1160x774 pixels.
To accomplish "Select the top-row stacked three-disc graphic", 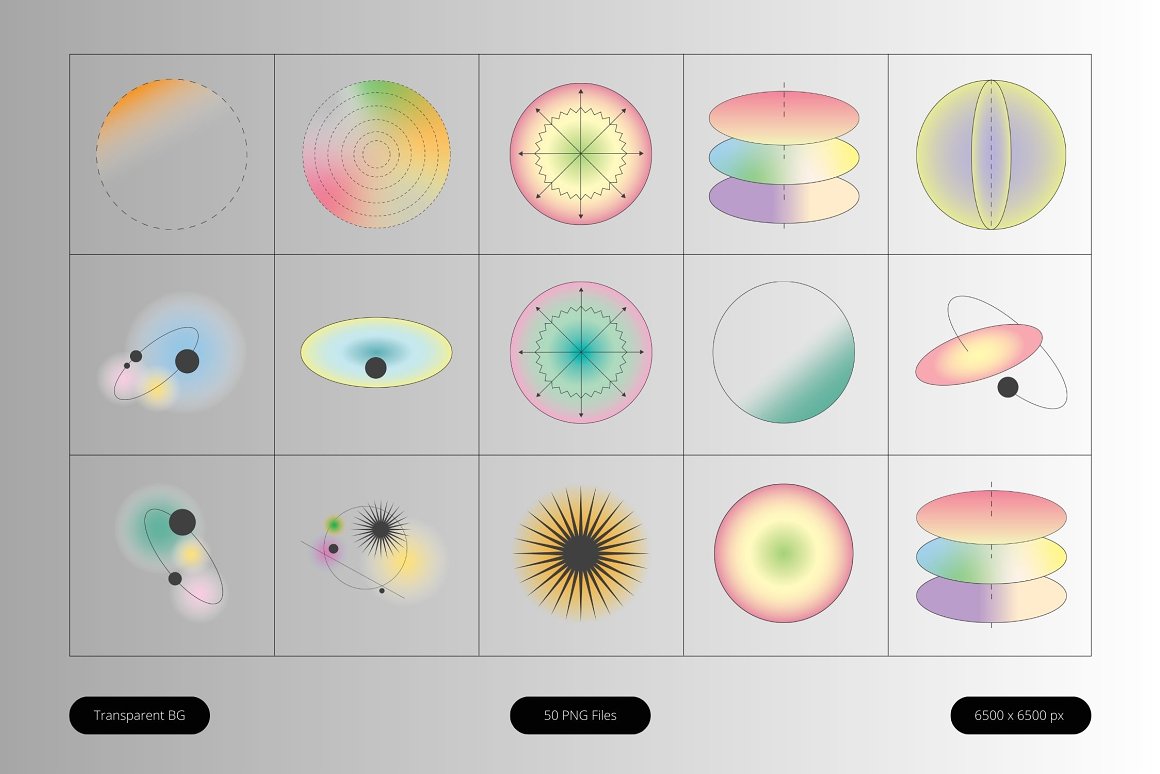I will (x=784, y=157).
